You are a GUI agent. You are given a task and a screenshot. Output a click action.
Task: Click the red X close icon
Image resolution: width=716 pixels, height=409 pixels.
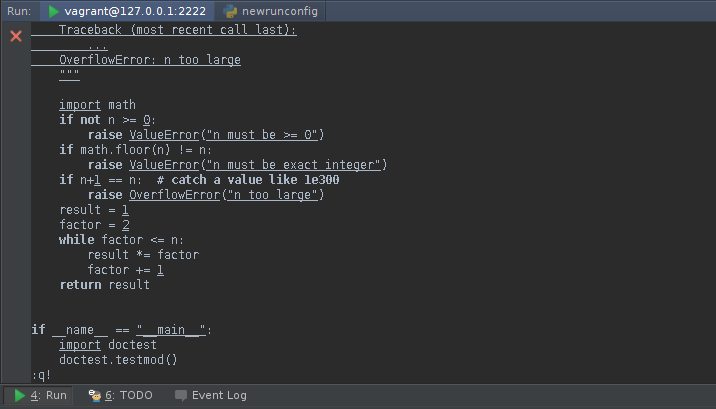[x=15, y=36]
